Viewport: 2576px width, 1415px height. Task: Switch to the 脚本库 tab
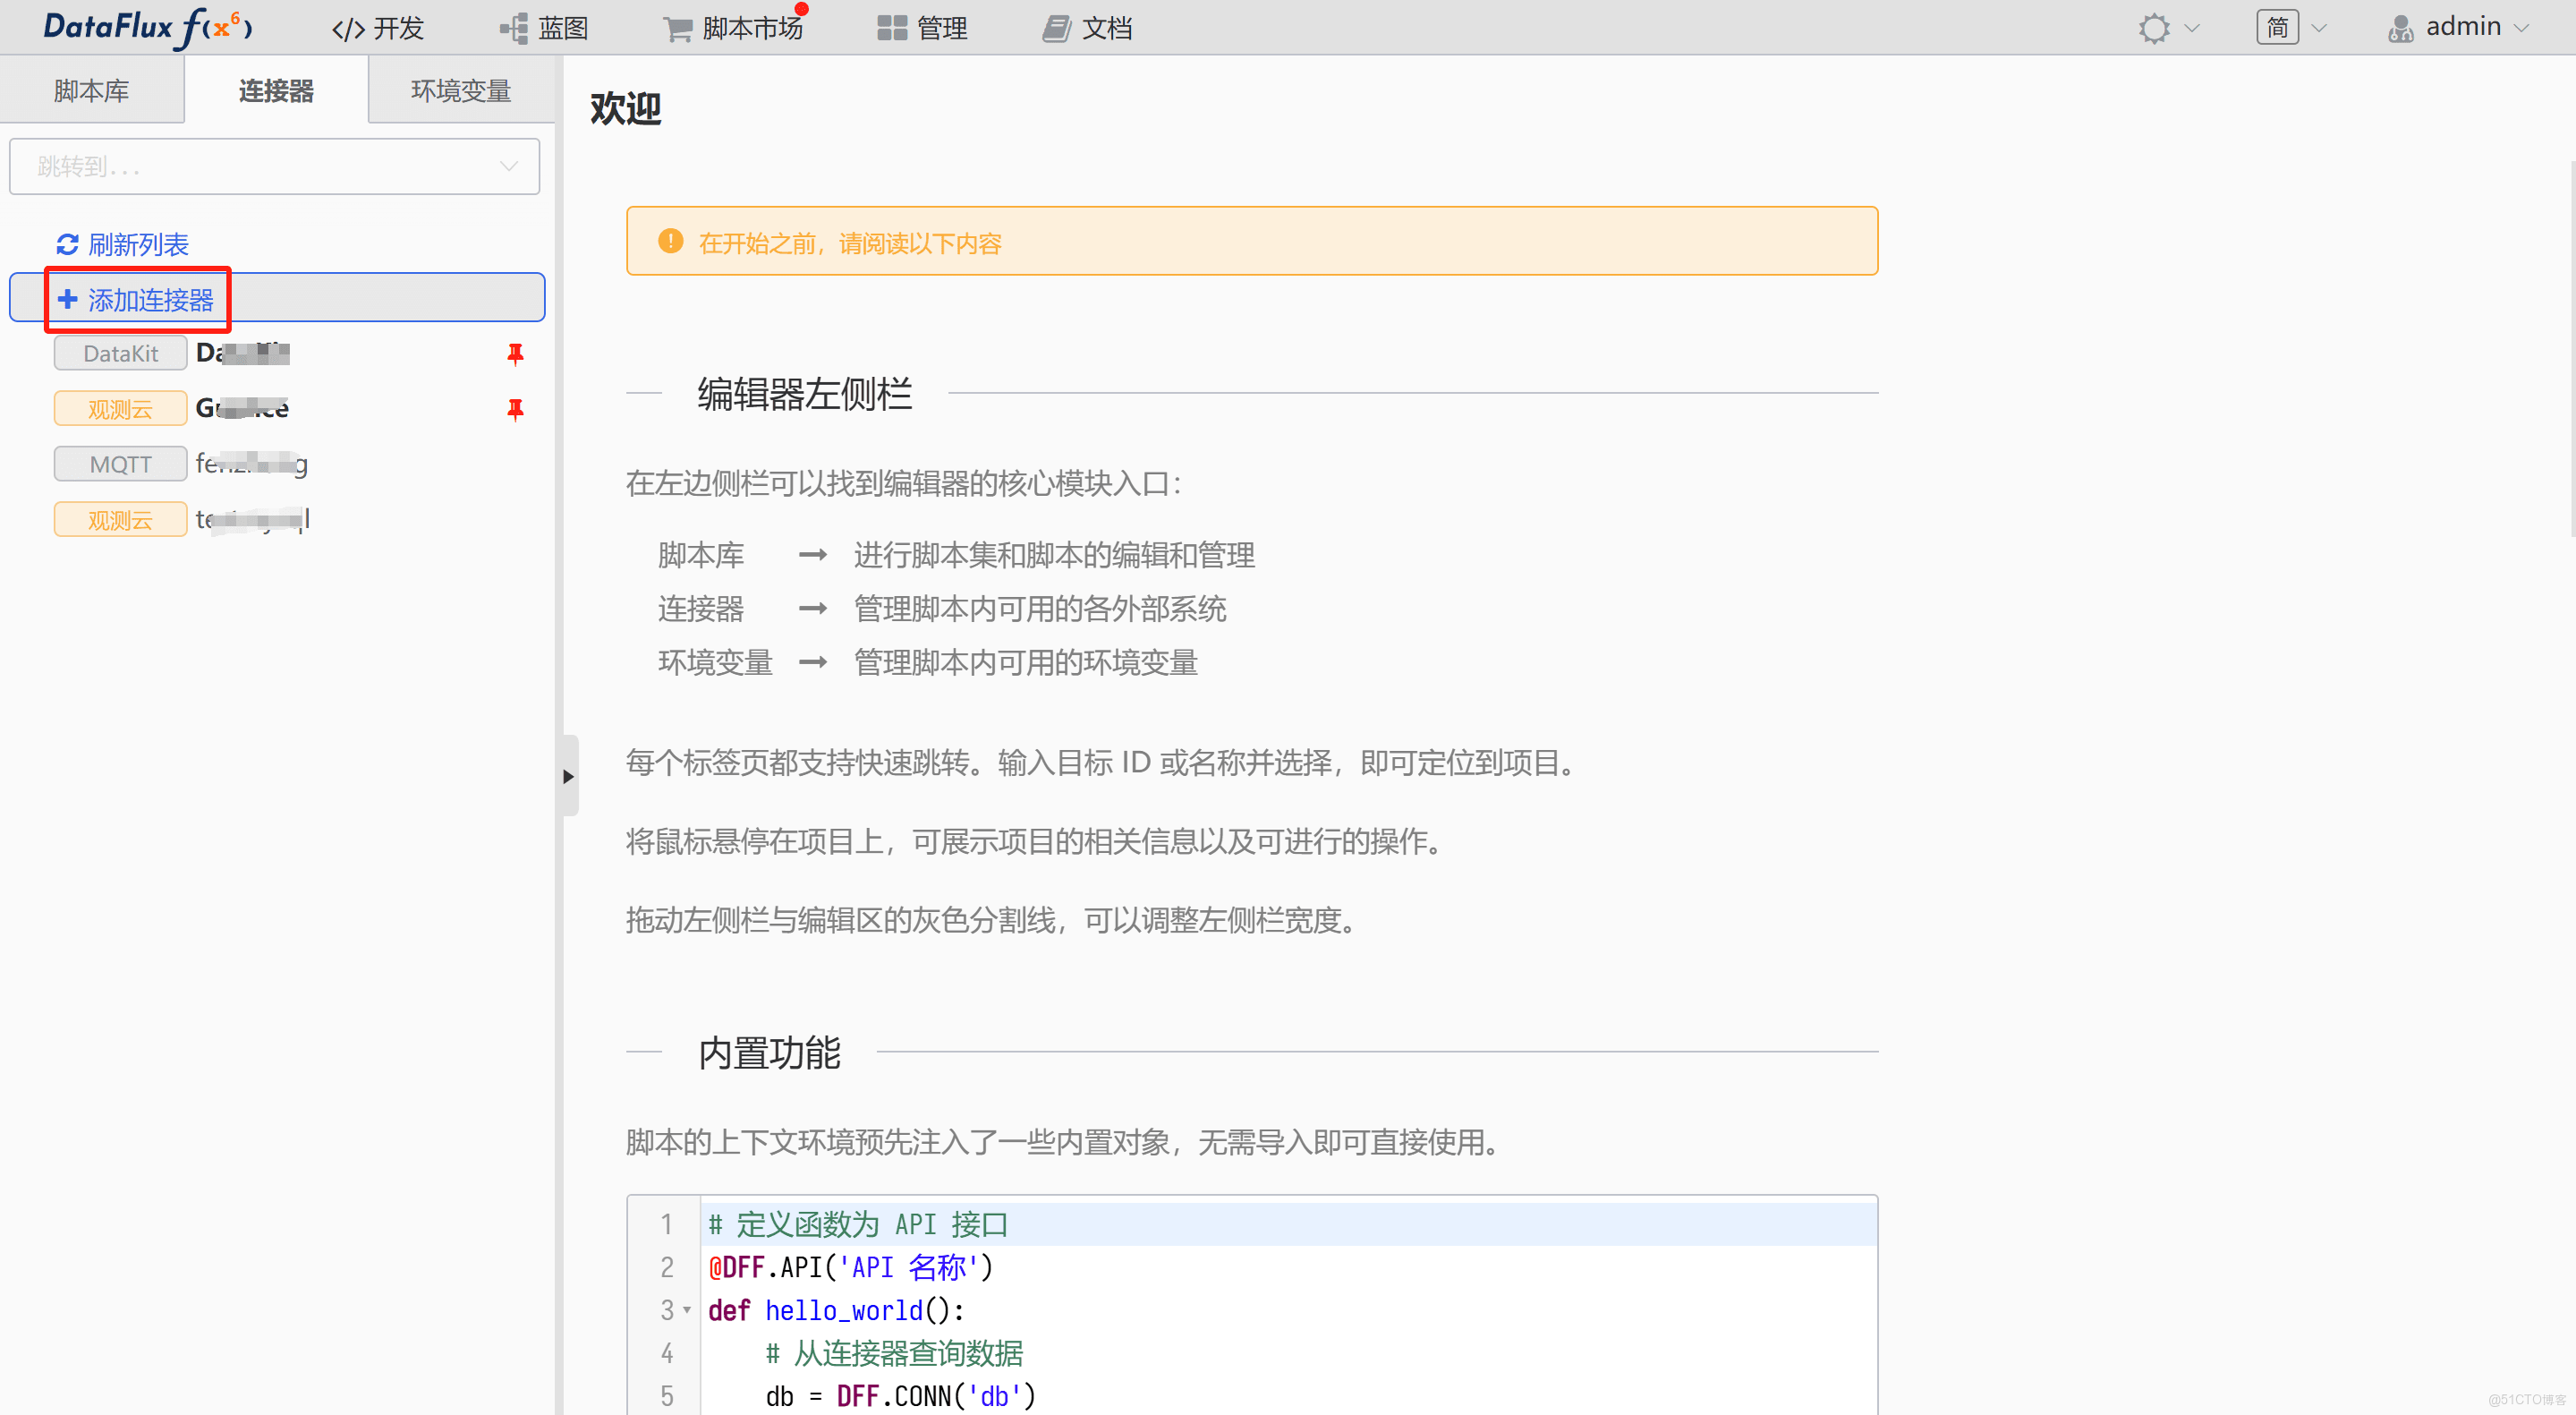[x=91, y=91]
